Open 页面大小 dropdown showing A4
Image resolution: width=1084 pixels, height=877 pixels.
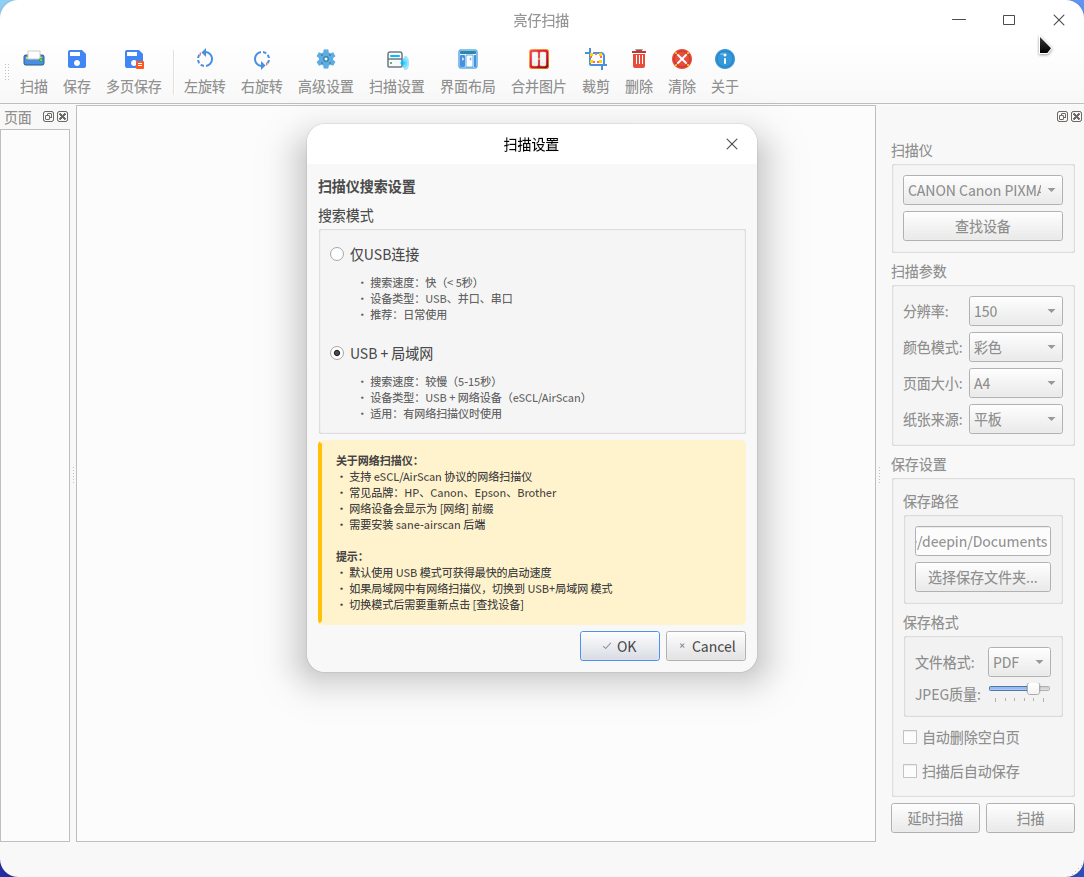pos(1016,383)
